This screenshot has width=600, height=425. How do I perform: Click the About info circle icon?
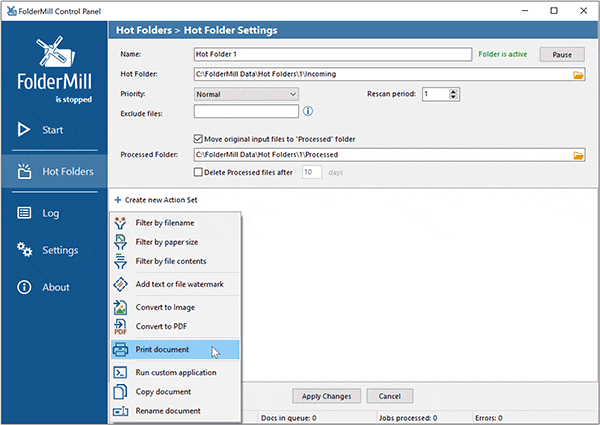[x=24, y=287]
